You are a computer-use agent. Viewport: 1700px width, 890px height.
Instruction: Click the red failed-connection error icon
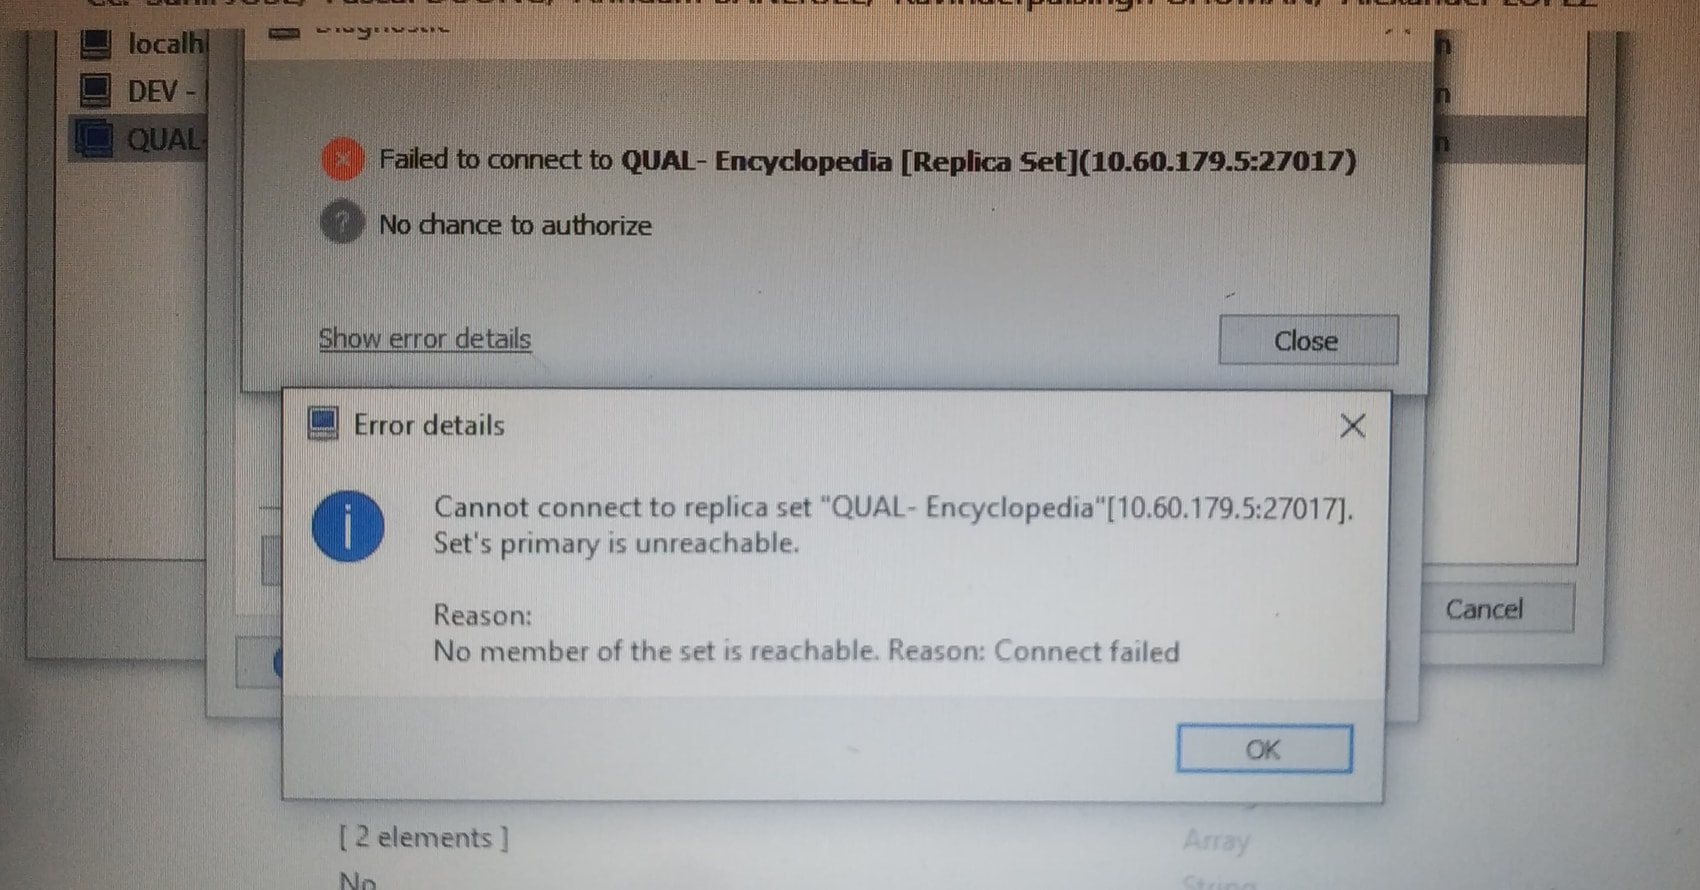pyautogui.click(x=342, y=160)
